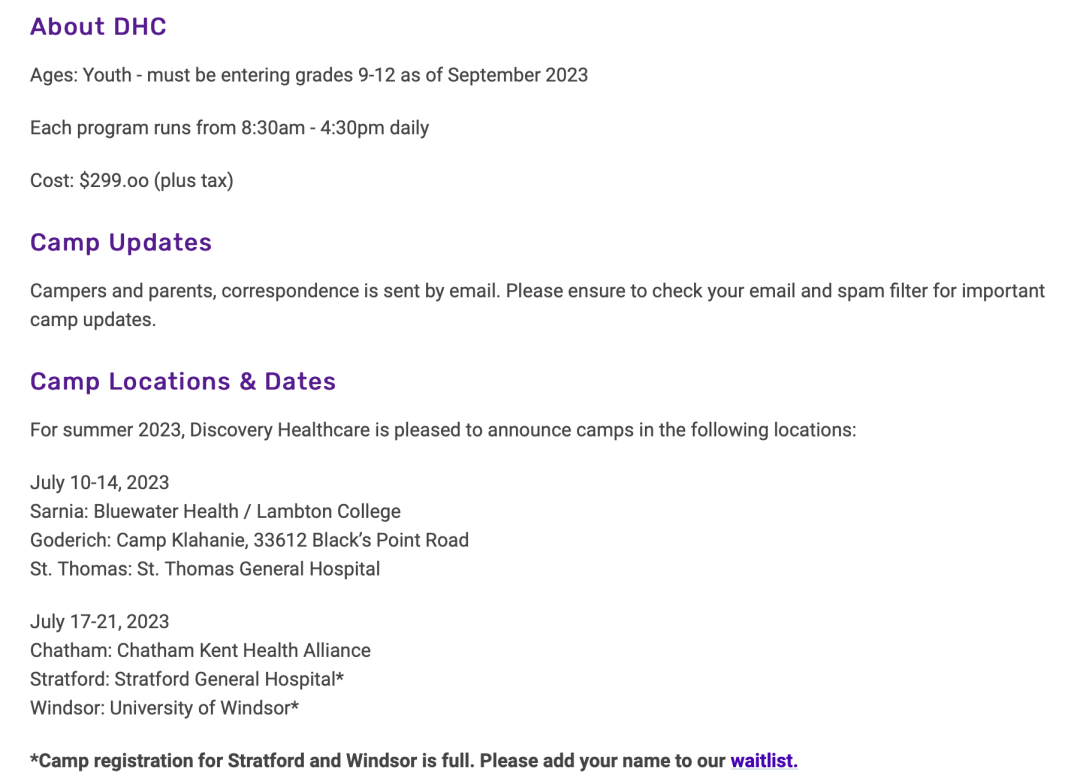Image resolution: width=1080 pixels, height=778 pixels.
Task: Click the Goderich Camp Klahanie address line
Action: pyautogui.click(x=249, y=540)
